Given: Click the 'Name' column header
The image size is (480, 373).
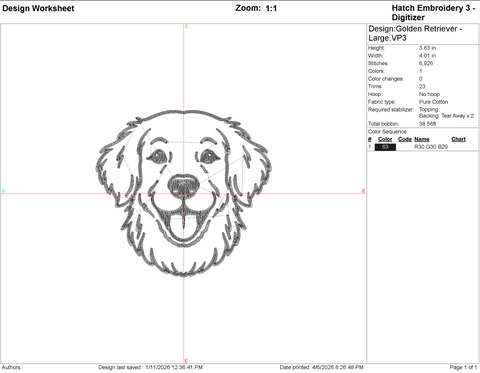Looking at the screenshot, I should pyautogui.click(x=422, y=139).
